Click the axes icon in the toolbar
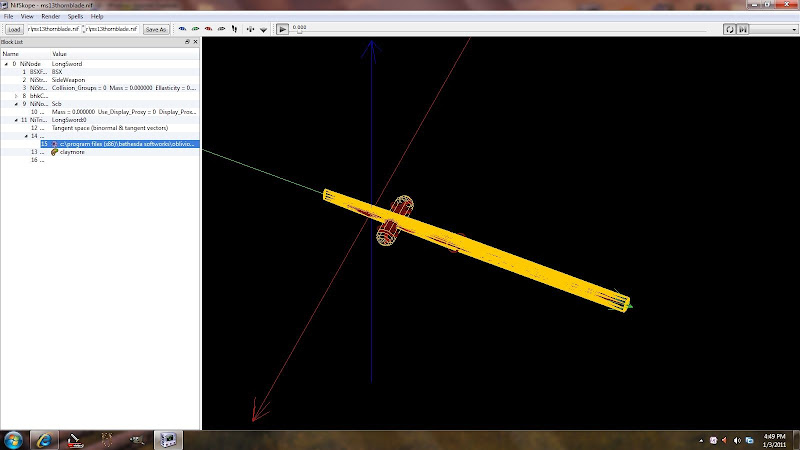This screenshot has height=450, width=800. click(x=250, y=29)
